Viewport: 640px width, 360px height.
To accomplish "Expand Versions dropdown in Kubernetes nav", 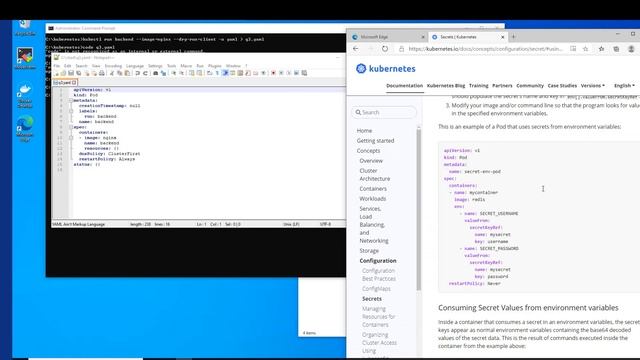I will pyautogui.click(x=593, y=86).
